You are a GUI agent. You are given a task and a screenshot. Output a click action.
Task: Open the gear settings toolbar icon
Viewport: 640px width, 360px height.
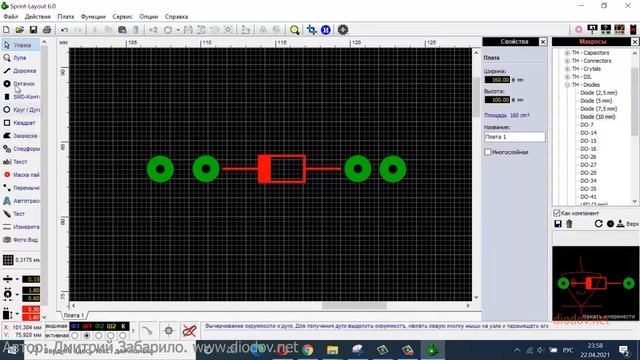(x=343, y=30)
